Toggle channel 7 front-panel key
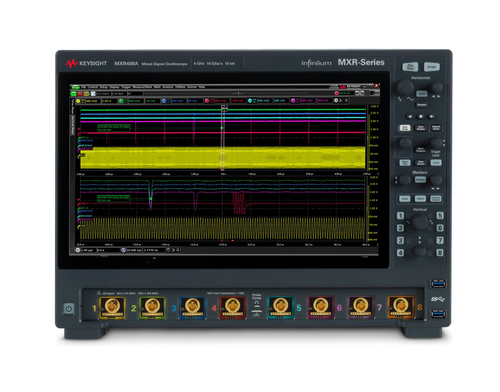This screenshot has height=392, width=500. tap(440, 240)
